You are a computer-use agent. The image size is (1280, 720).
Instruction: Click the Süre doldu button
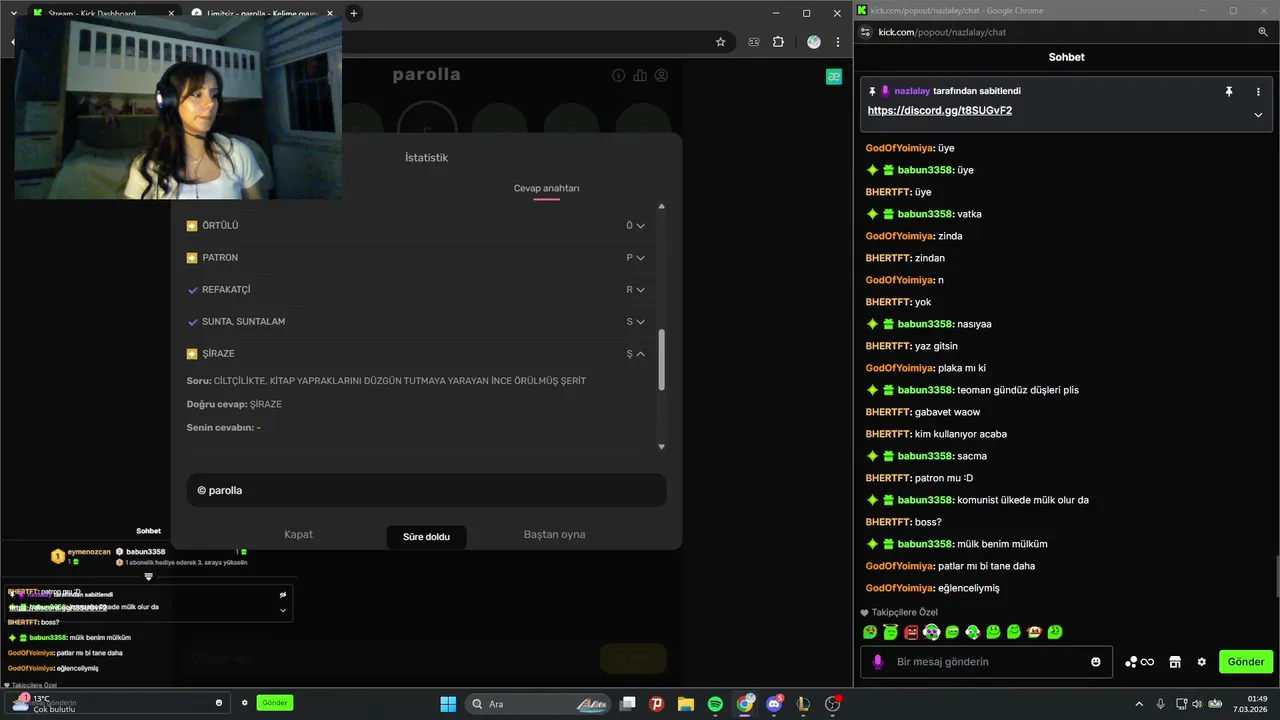click(x=426, y=537)
